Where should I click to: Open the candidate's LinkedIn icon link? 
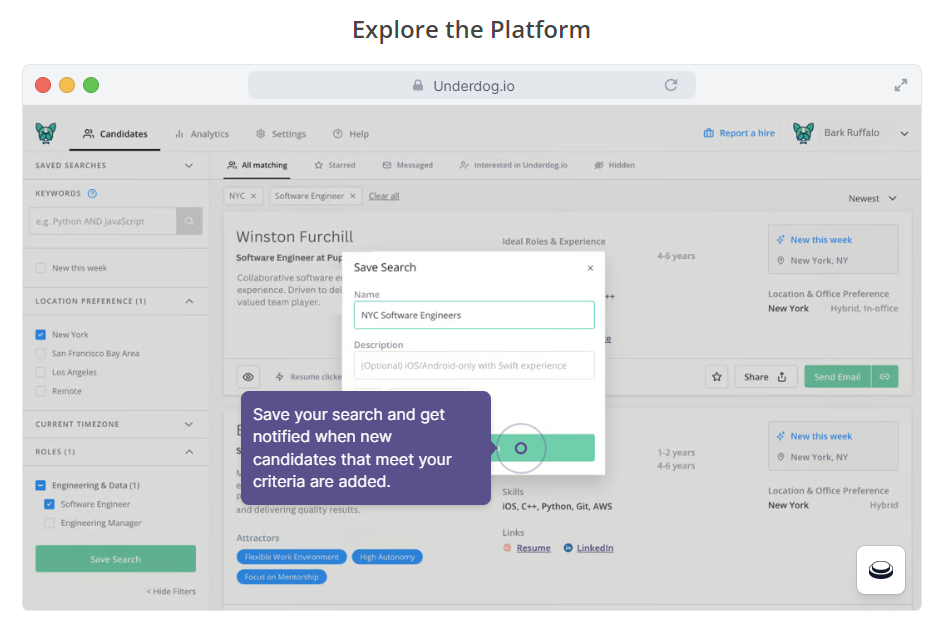(566, 549)
